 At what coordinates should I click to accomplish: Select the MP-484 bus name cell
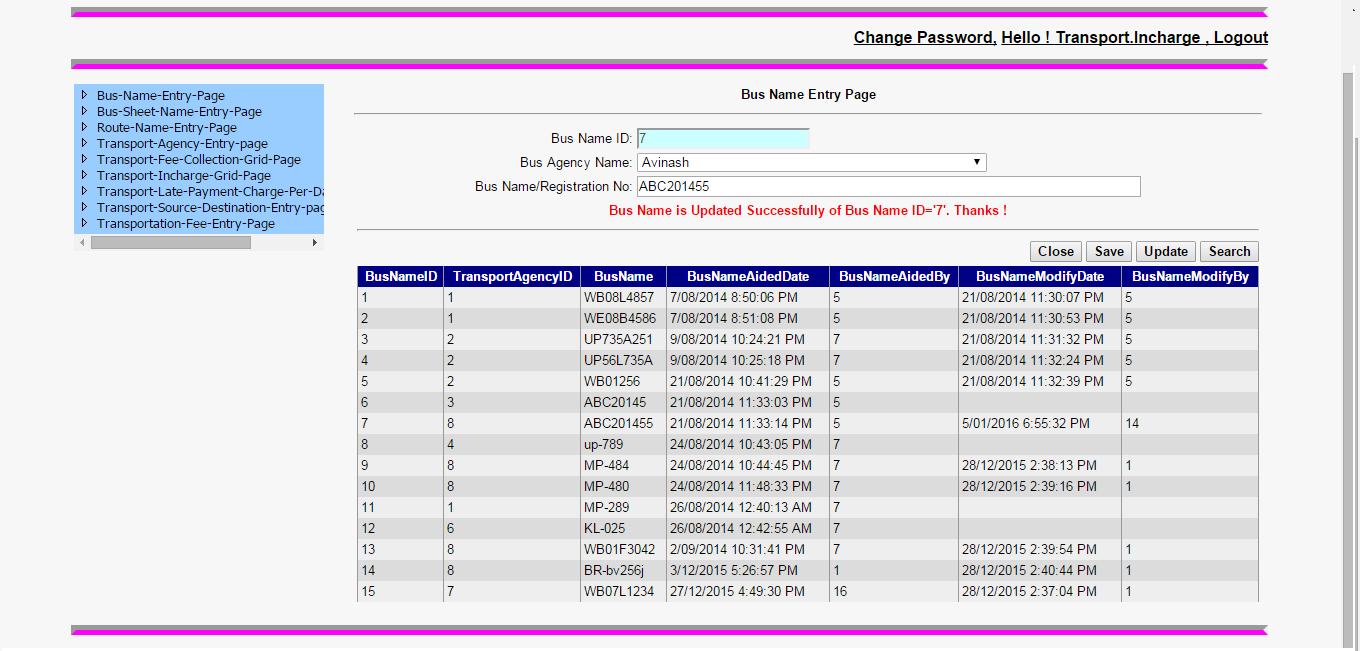(x=623, y=466)
